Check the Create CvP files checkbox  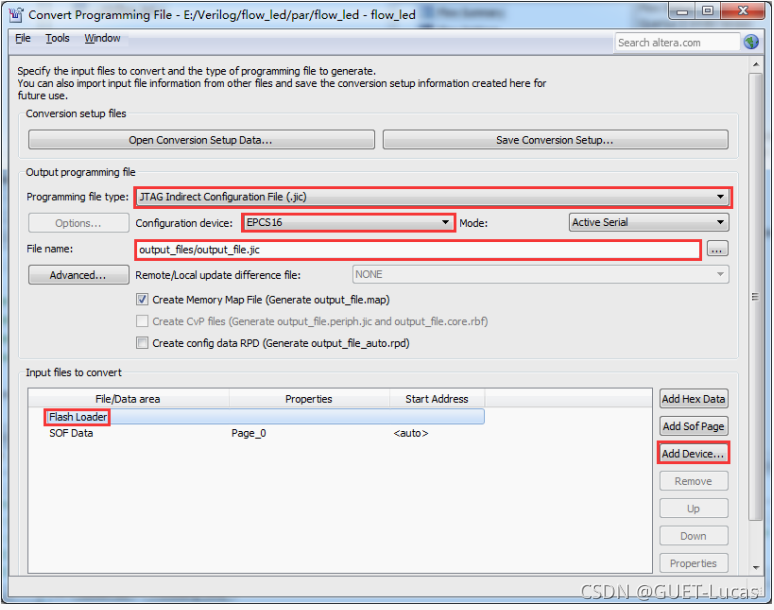coord(142,321)
